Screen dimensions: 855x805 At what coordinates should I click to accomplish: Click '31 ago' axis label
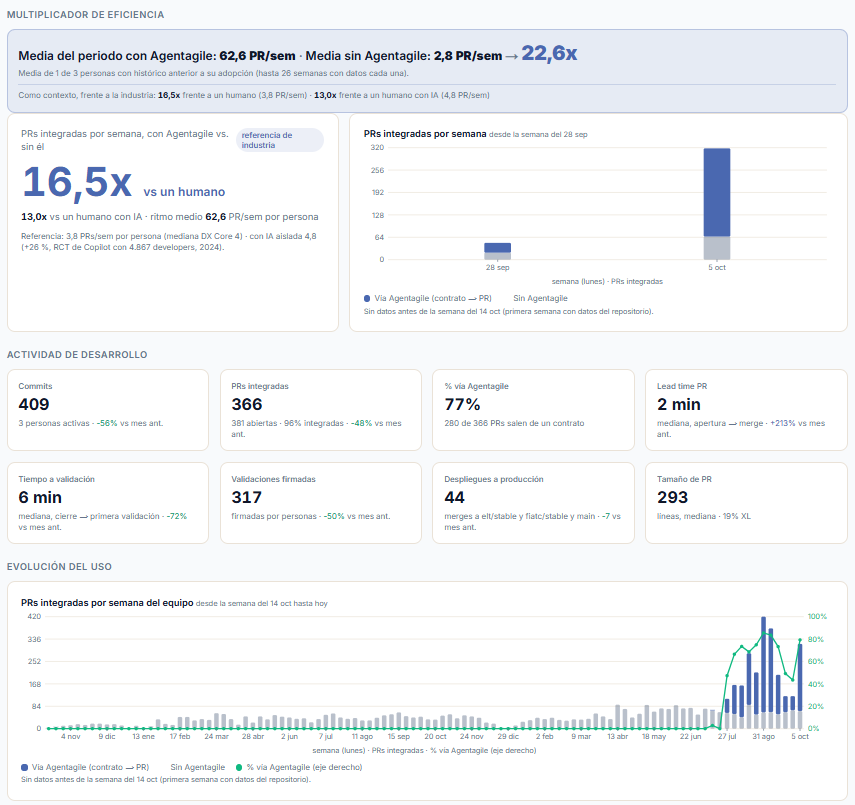pos(763,736)
